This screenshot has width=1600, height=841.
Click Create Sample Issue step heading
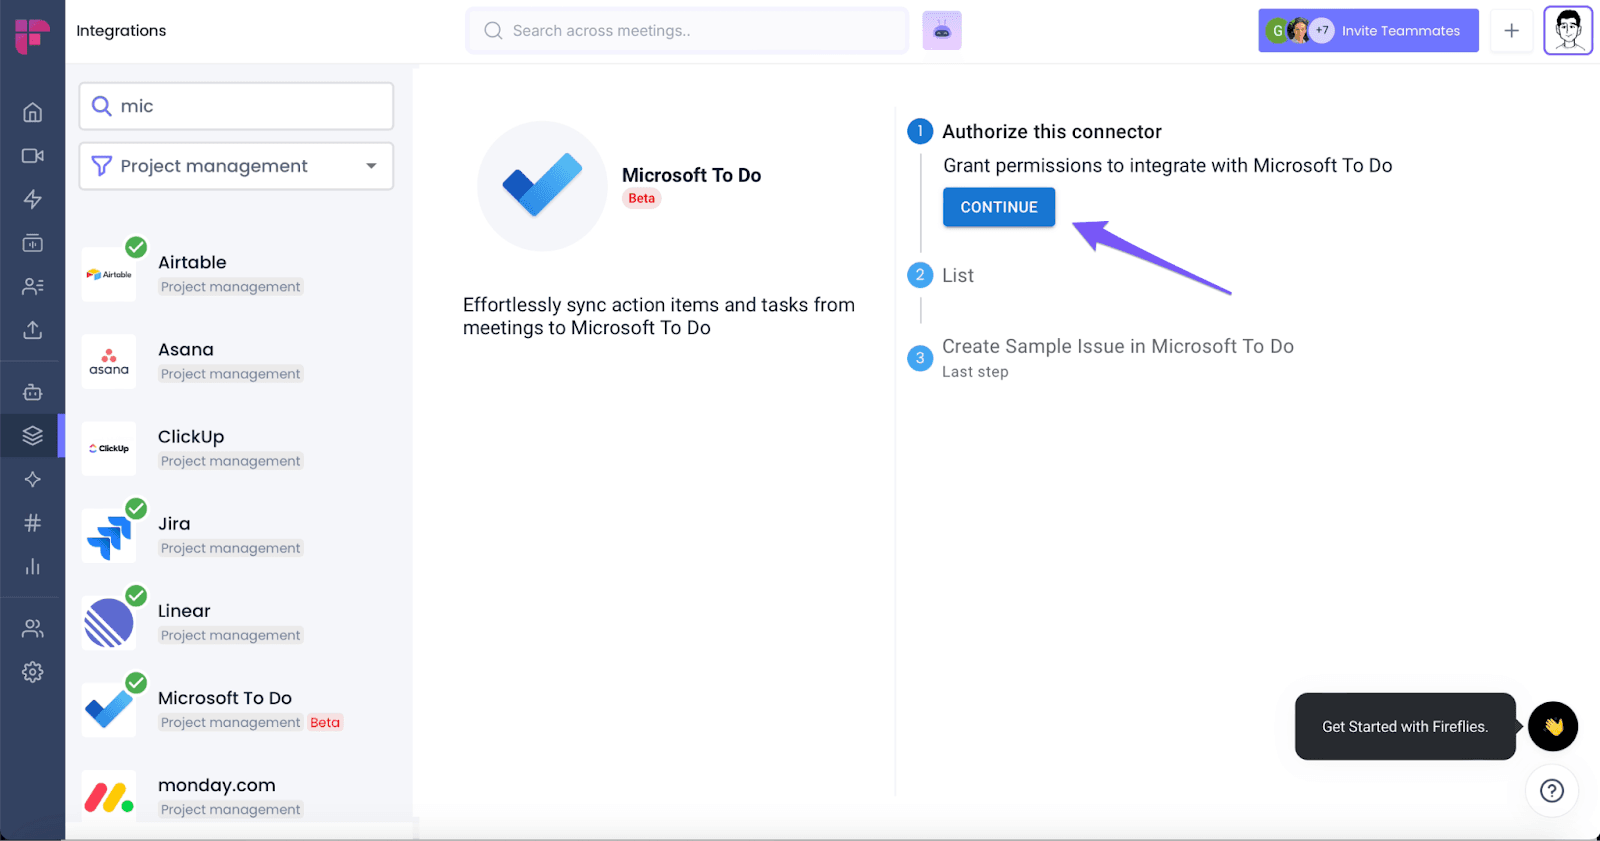1118,346
